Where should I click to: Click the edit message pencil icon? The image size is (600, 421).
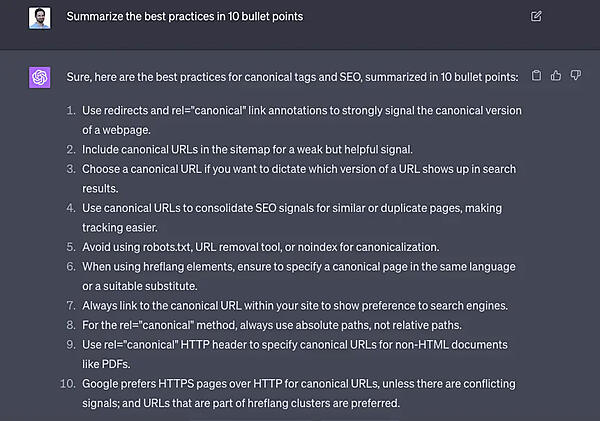pyautogui.click(x=536, y=16)
